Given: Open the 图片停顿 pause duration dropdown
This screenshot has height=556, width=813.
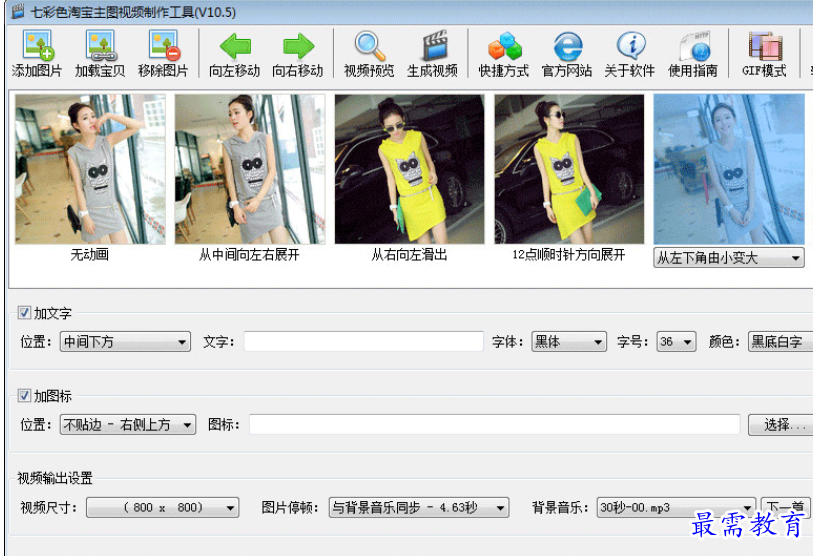Looking at the screenshot, I should tap(419, 508).
